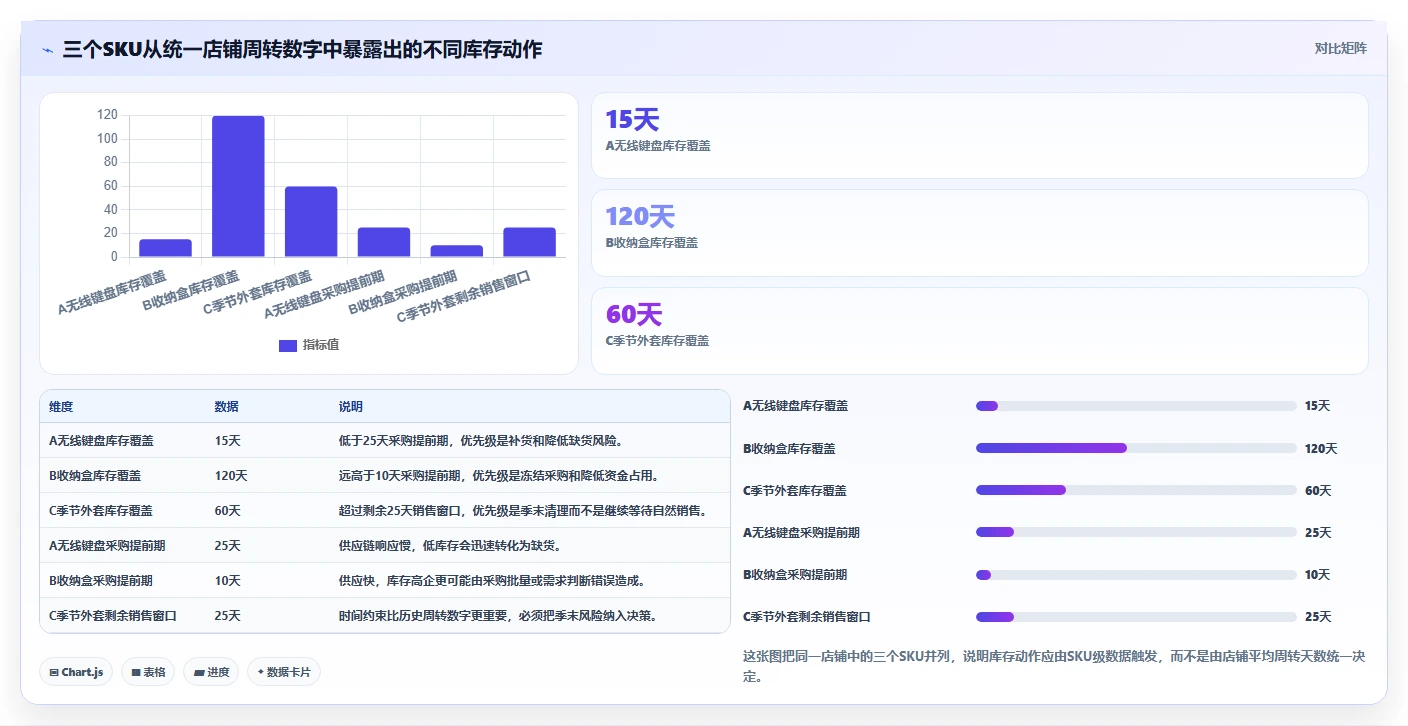Select the 进度 tag chip
This screenshot has width=1408, height=726.
212,672
